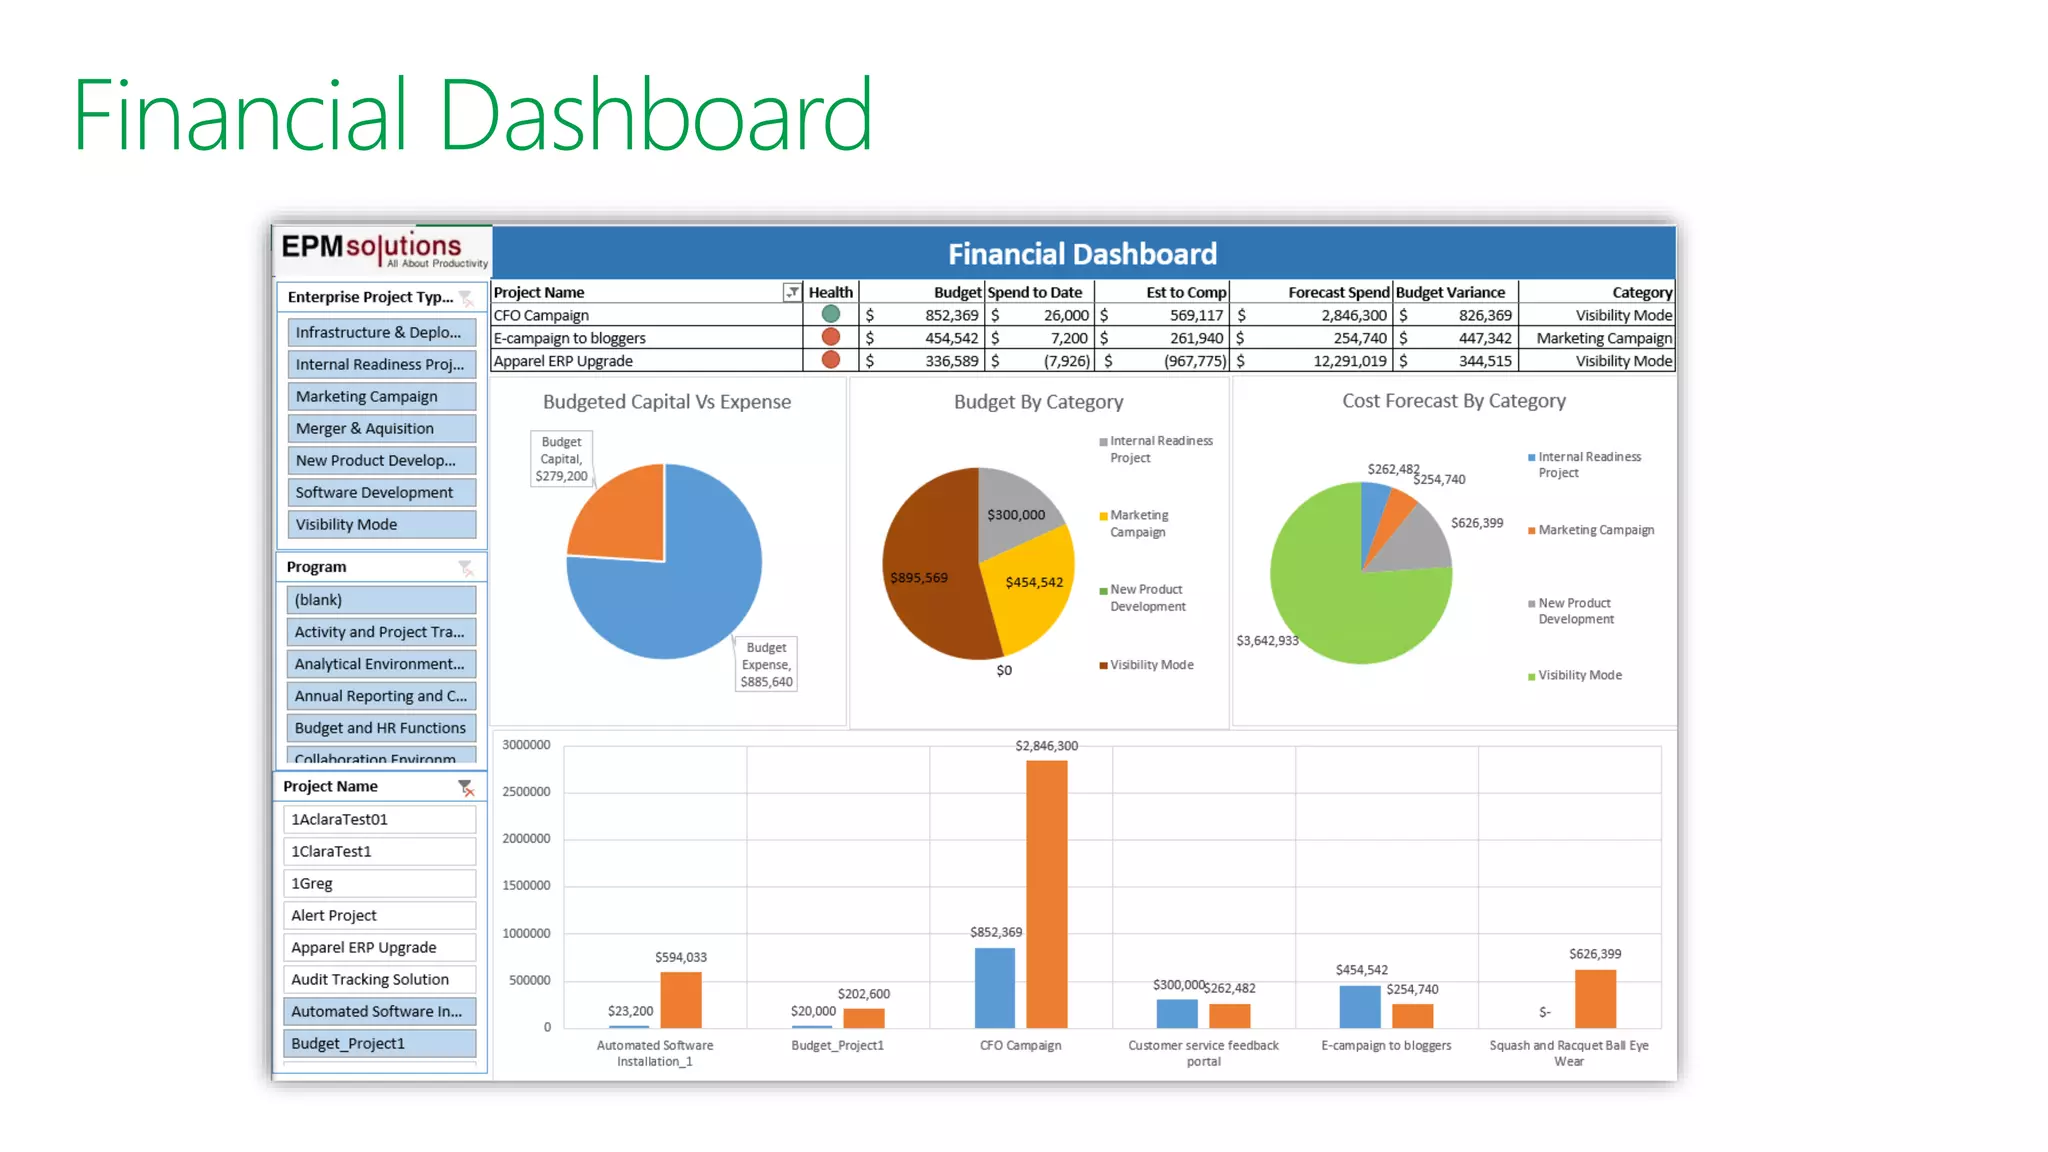This screenshot has width=2048, height=1152.
Task: Select the E-campaign to bloggers name cell
Action: 647,338
